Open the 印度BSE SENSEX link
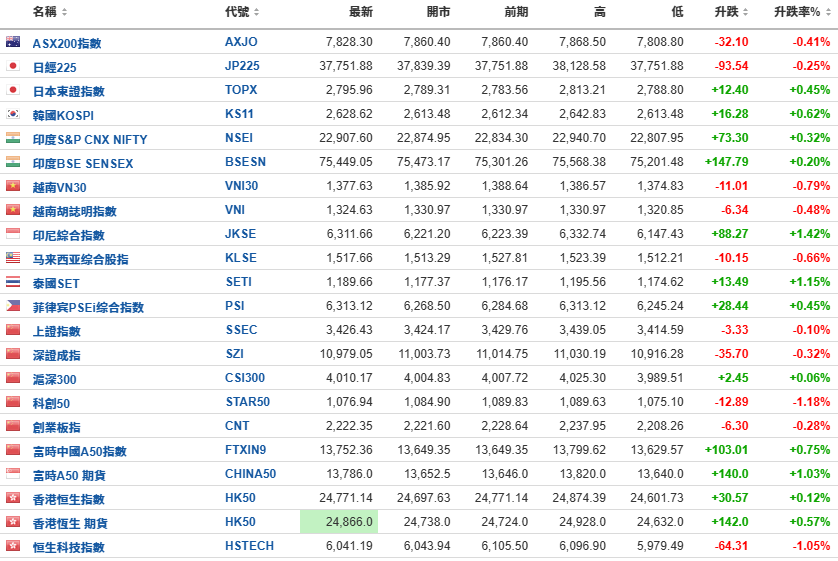838x561 pixels. click(x=83, y=163)
